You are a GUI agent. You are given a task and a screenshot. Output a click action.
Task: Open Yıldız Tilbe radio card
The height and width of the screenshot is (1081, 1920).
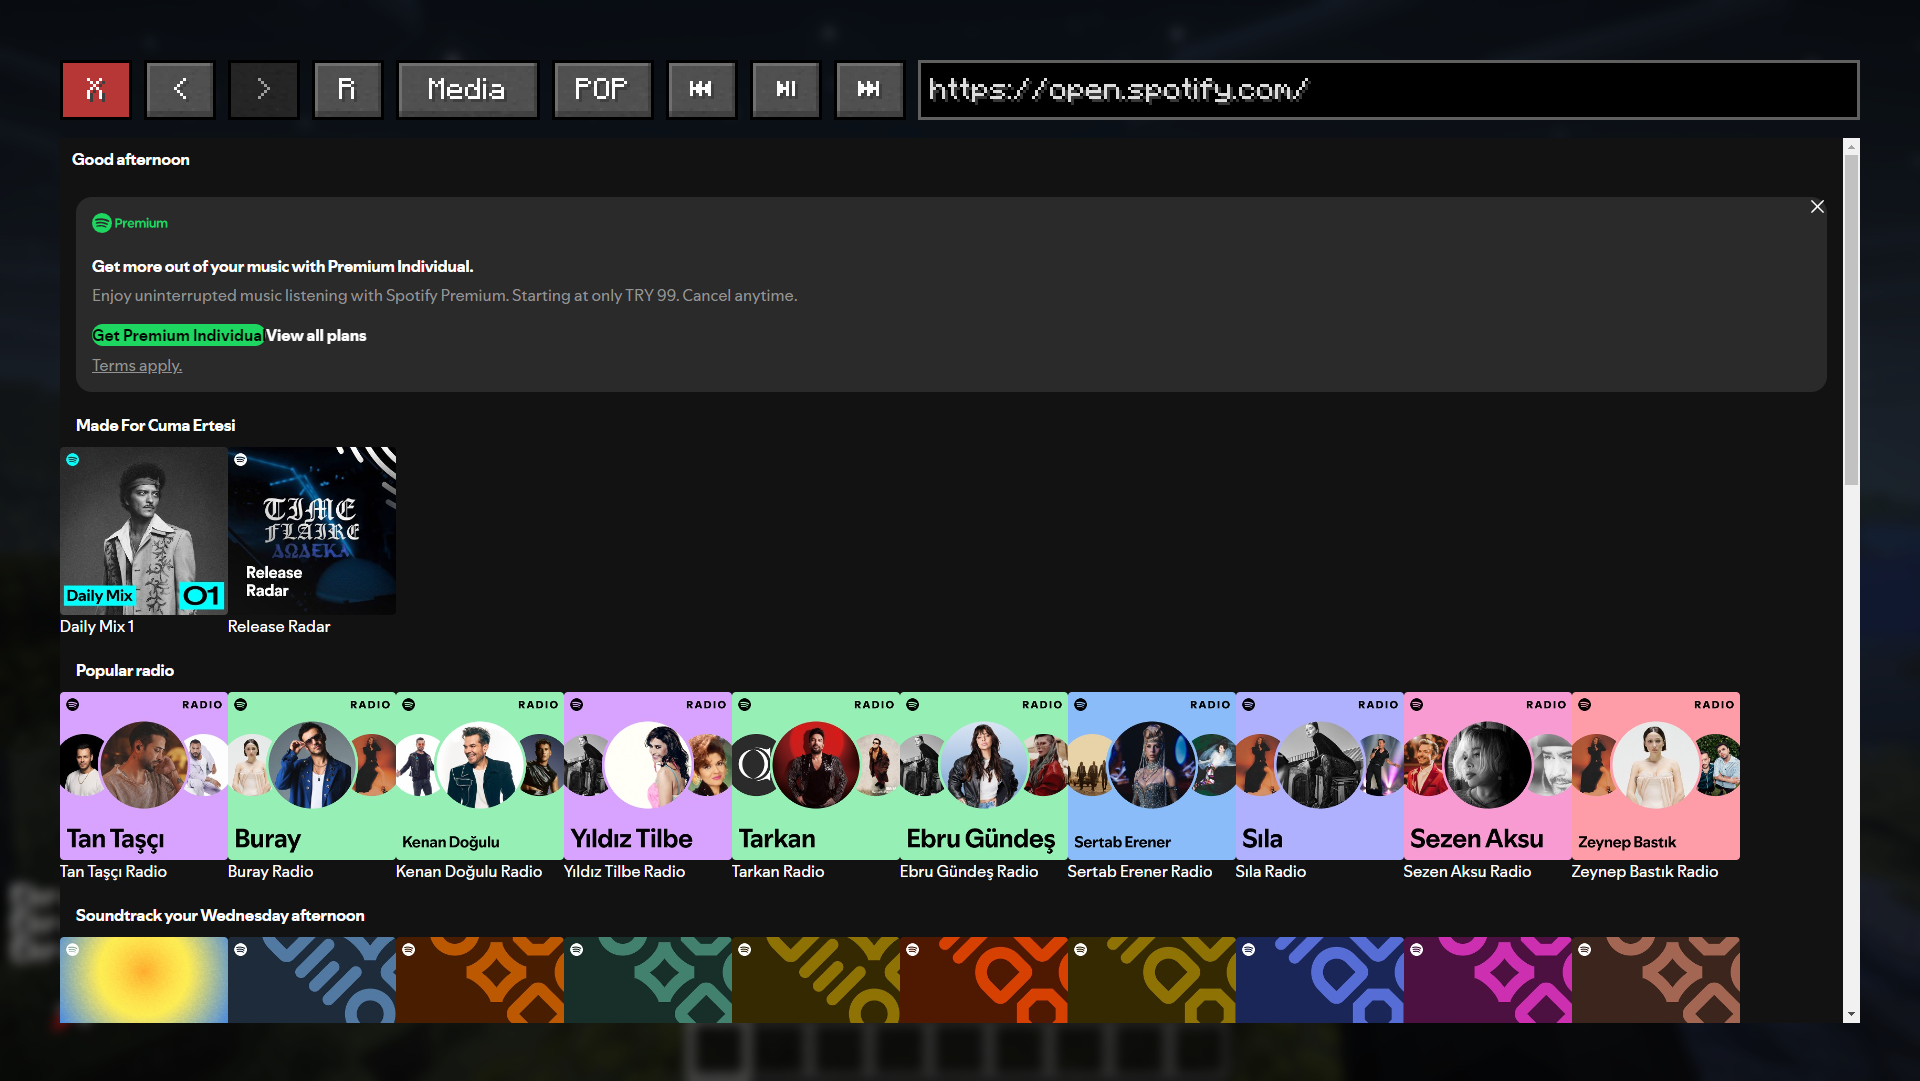click(648, 776)
